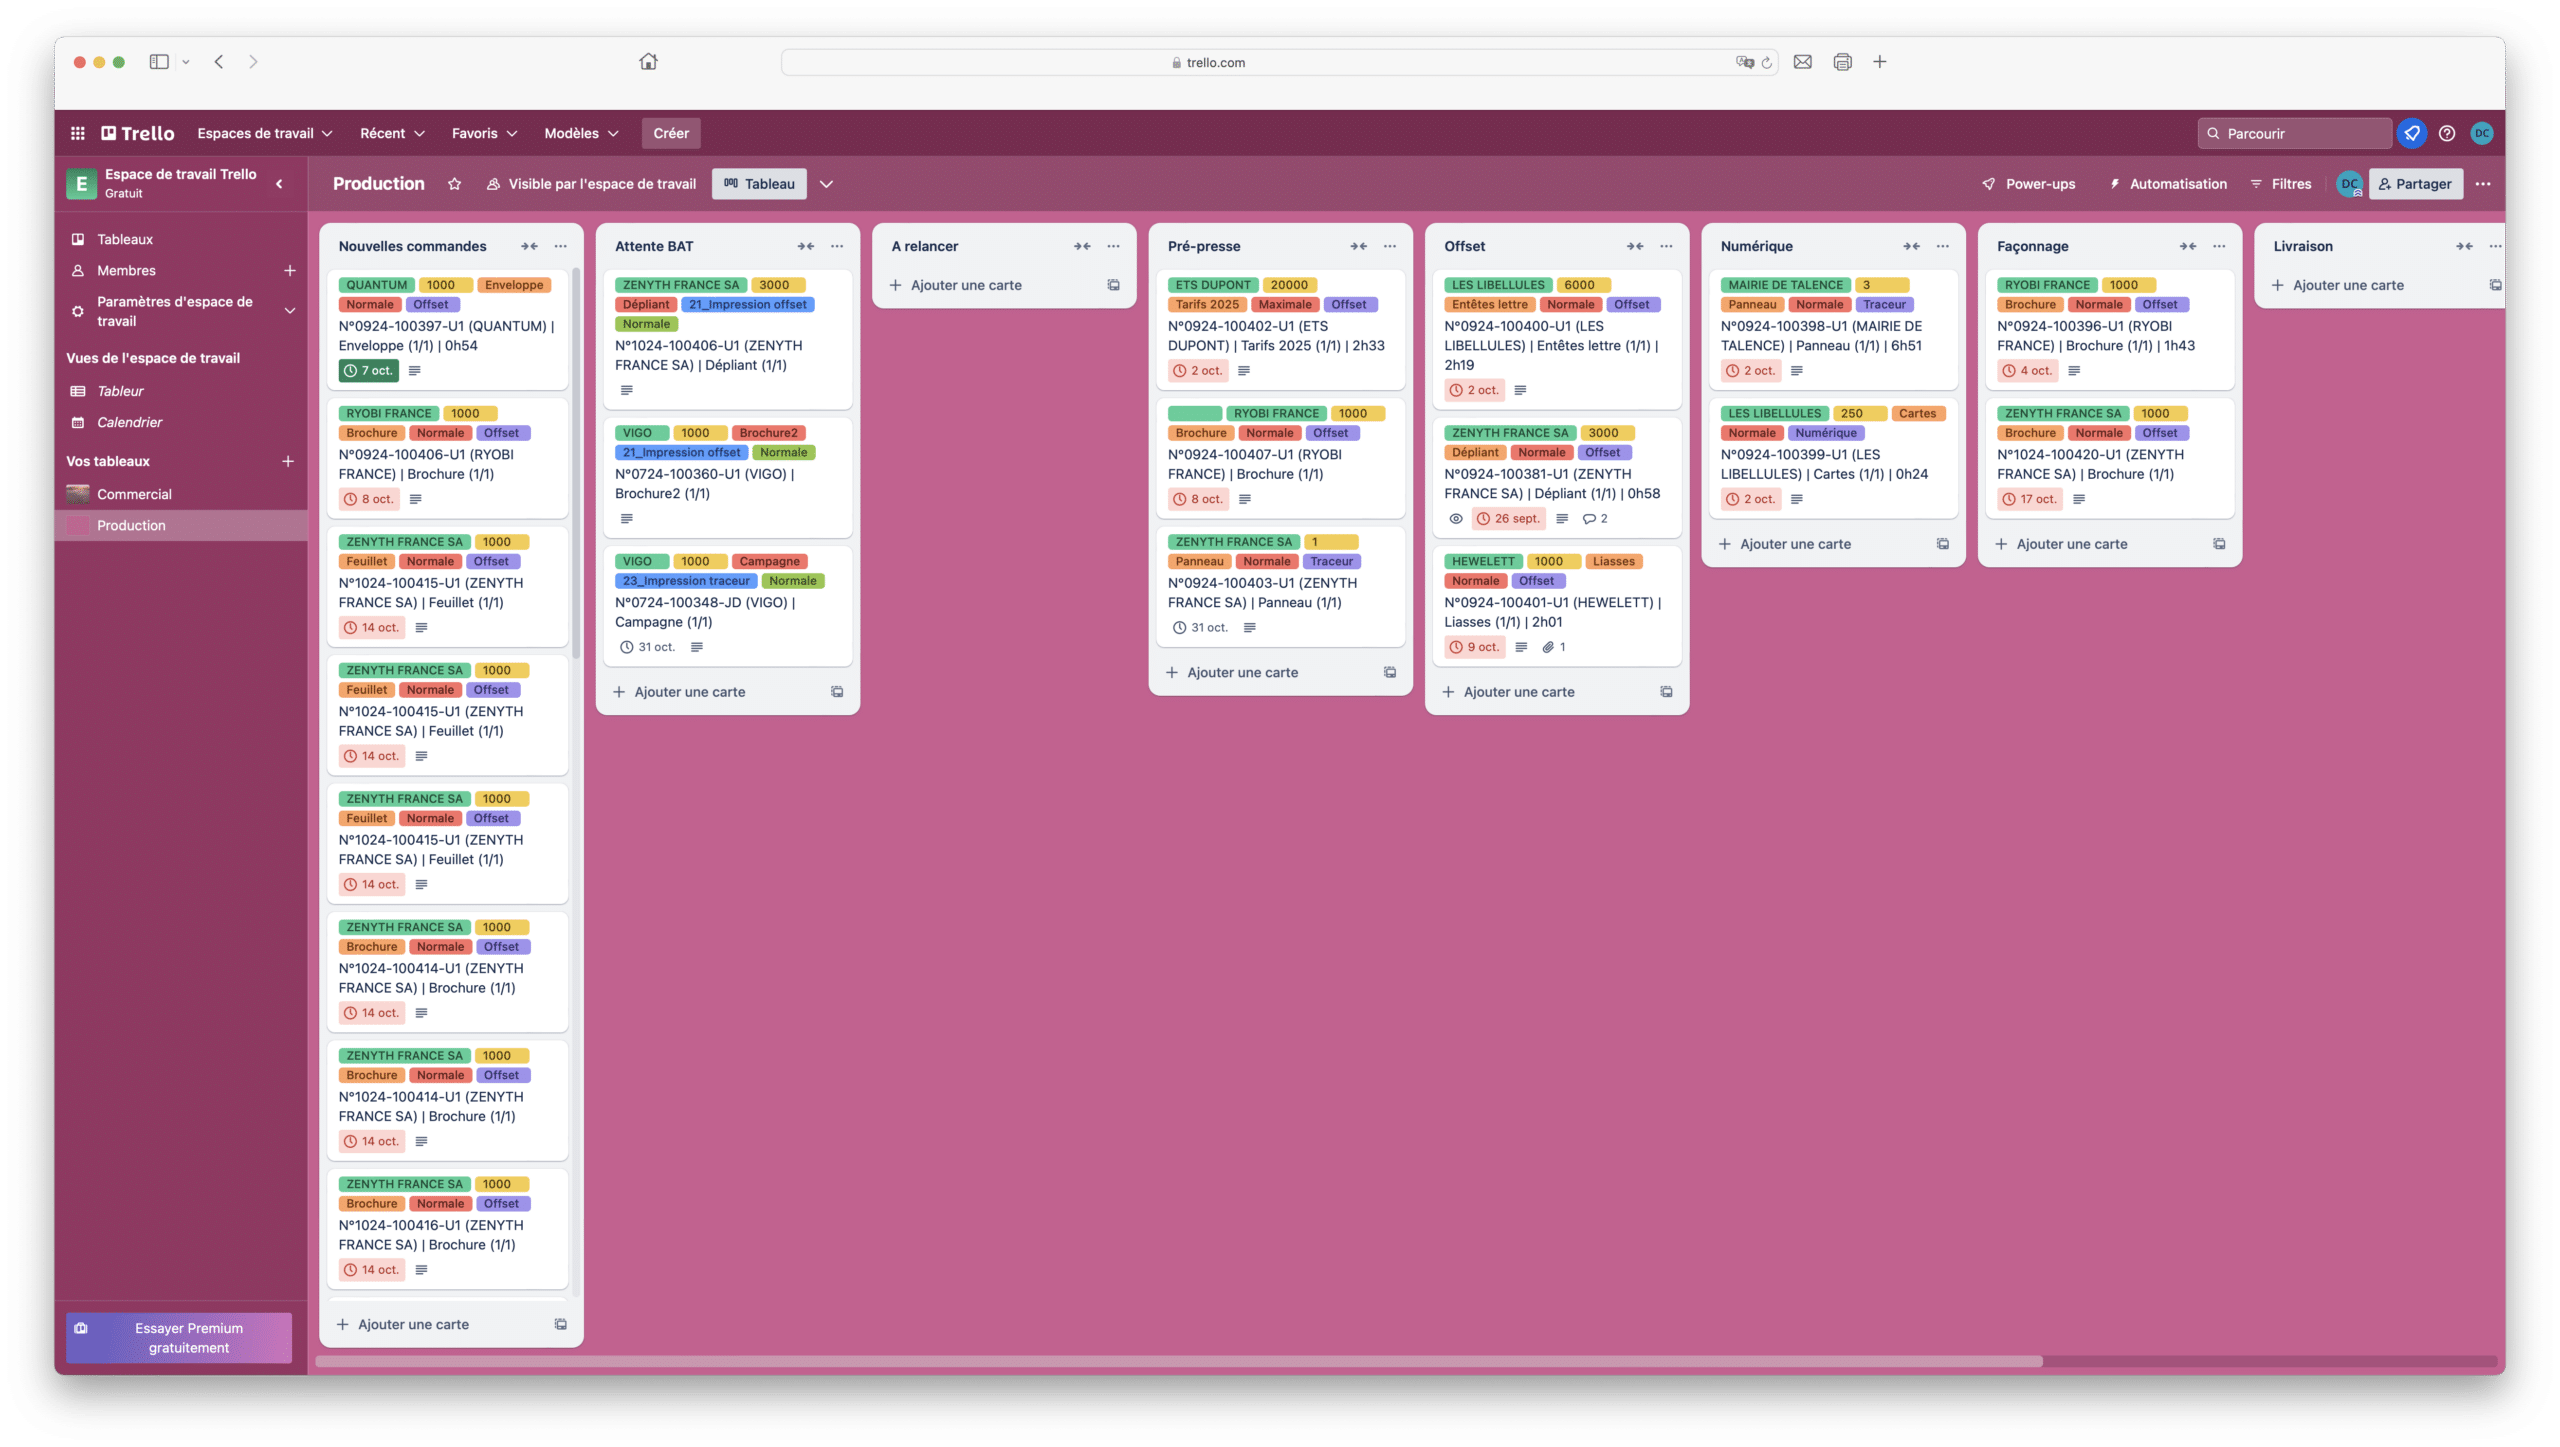Open Offset list actions menu

point(1666,246)
